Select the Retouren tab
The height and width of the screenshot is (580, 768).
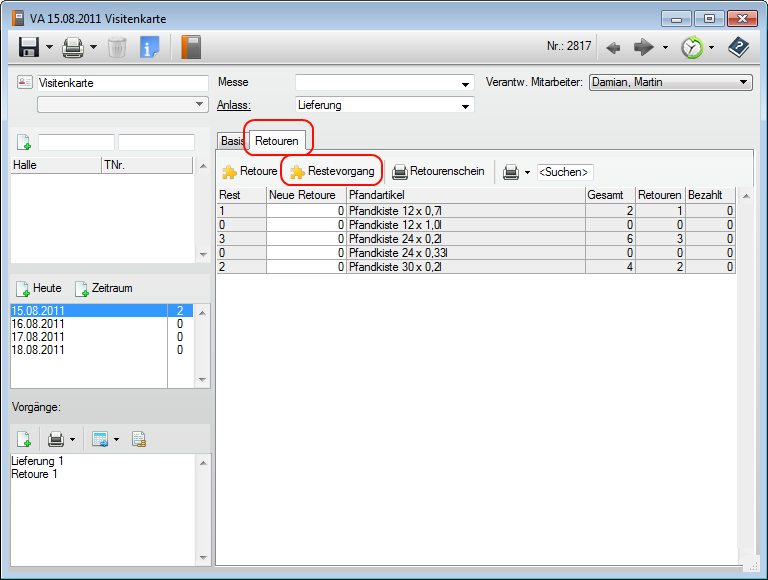click(276, 141)
